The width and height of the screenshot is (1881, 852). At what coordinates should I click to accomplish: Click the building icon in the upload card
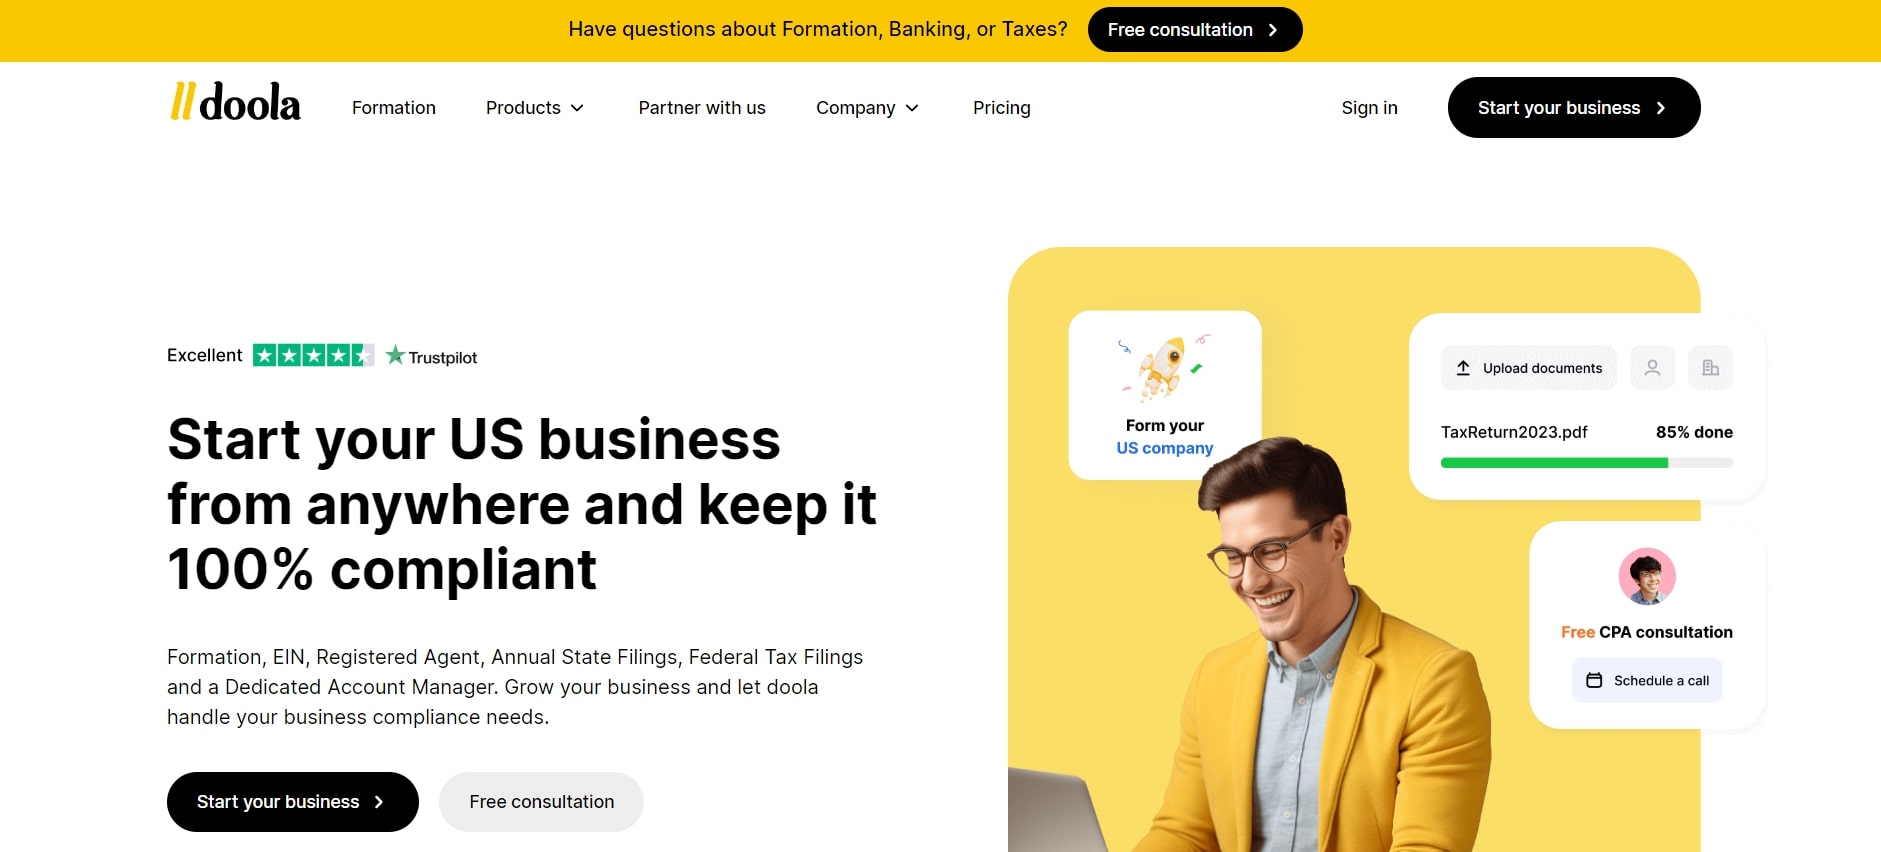(x=1710, y=368)
